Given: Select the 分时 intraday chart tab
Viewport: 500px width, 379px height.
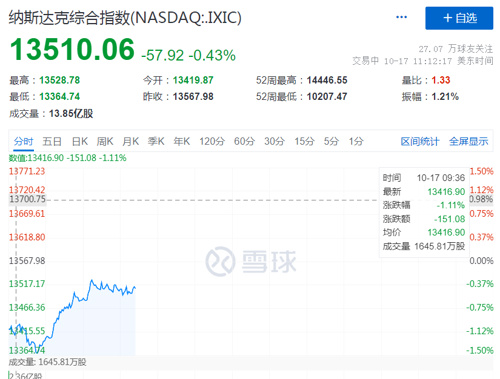Looking at the screenshot, I should pyautogui.click(x=24, y=141).
